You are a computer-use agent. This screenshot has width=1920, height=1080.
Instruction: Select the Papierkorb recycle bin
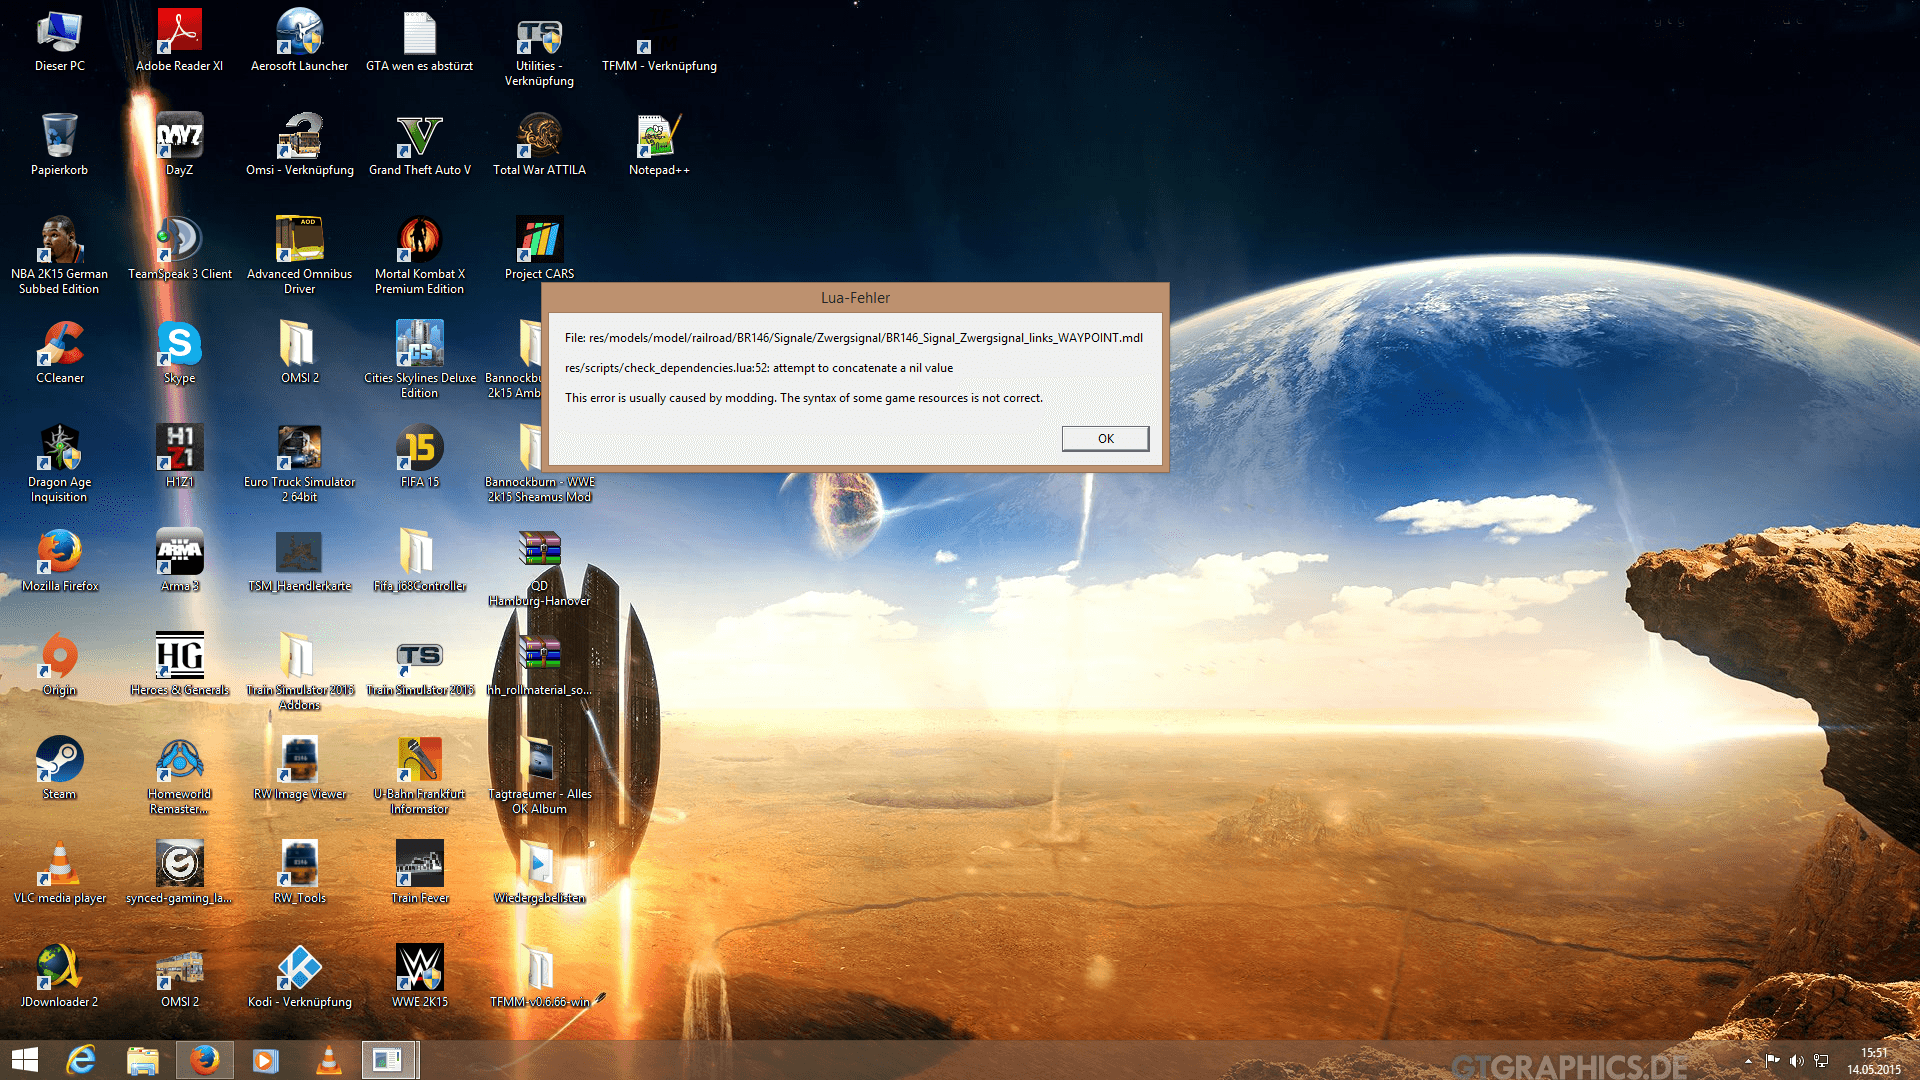[x=60, y=146]
